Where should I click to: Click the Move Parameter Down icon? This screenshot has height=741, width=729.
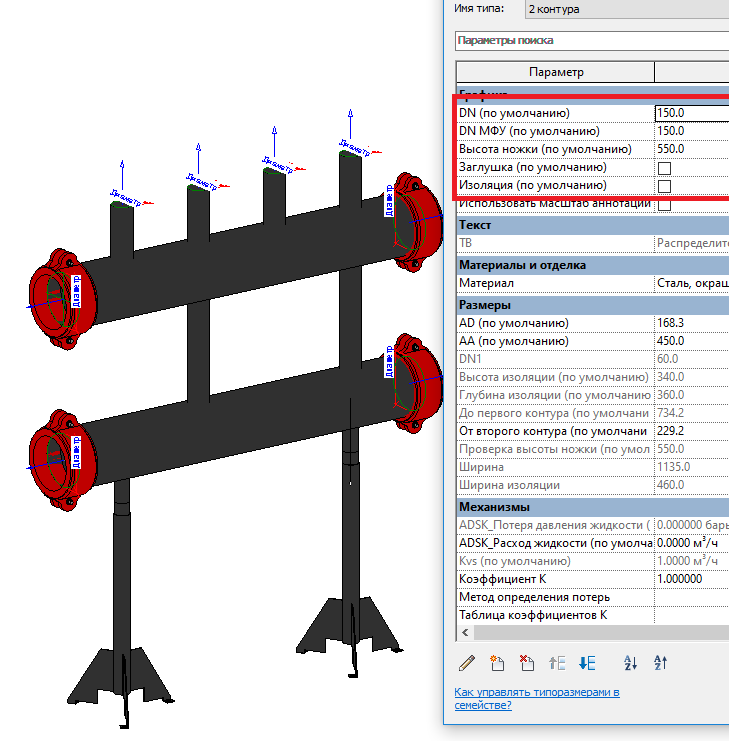pyautogui.click(x=588, y=662)
